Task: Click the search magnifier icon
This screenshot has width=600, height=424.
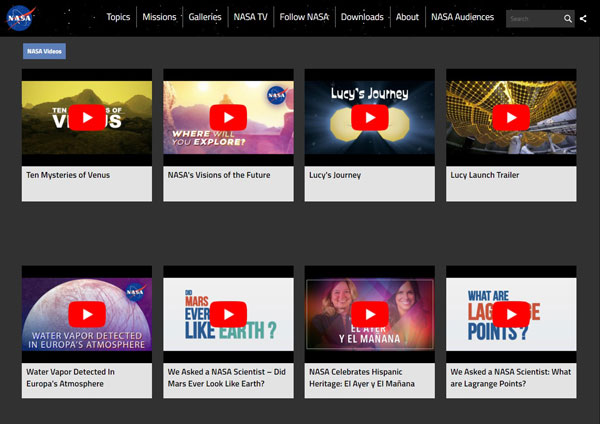Action: click(x=567, y=18)
